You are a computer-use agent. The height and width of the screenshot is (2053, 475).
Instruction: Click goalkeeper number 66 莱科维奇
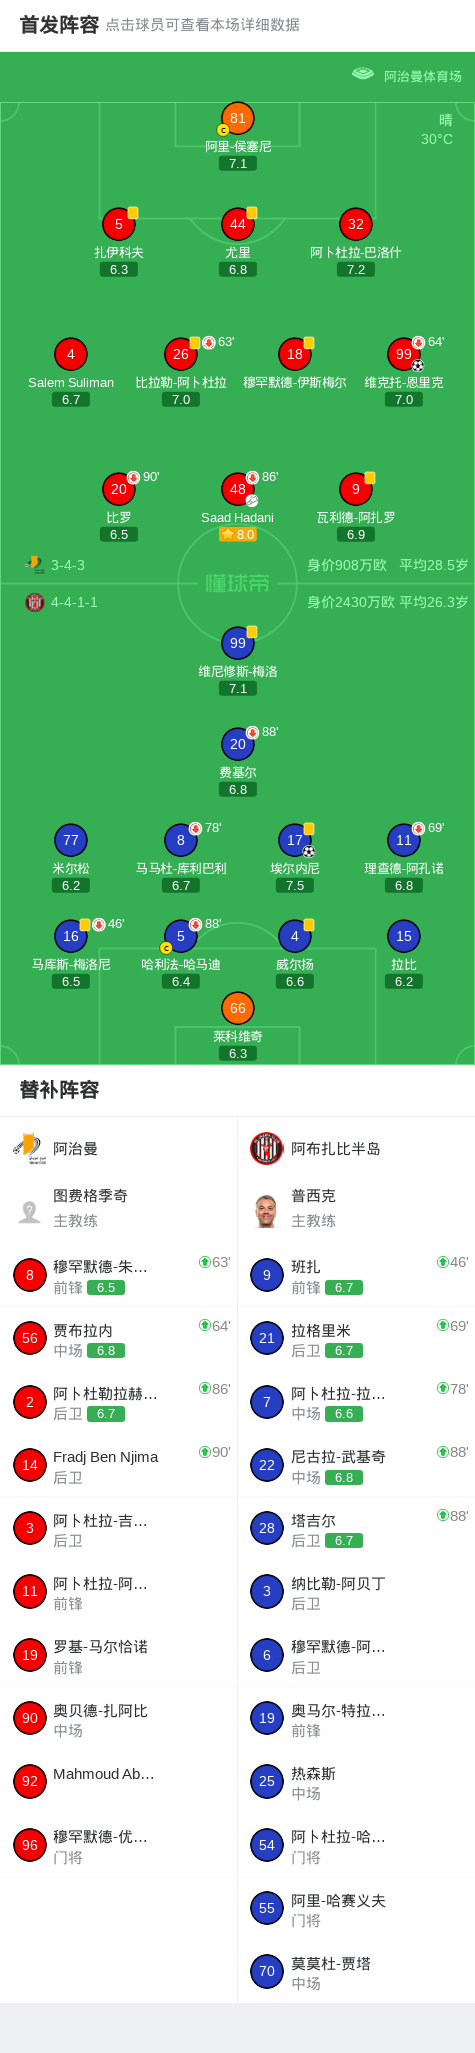click(x=237, y=1008)
